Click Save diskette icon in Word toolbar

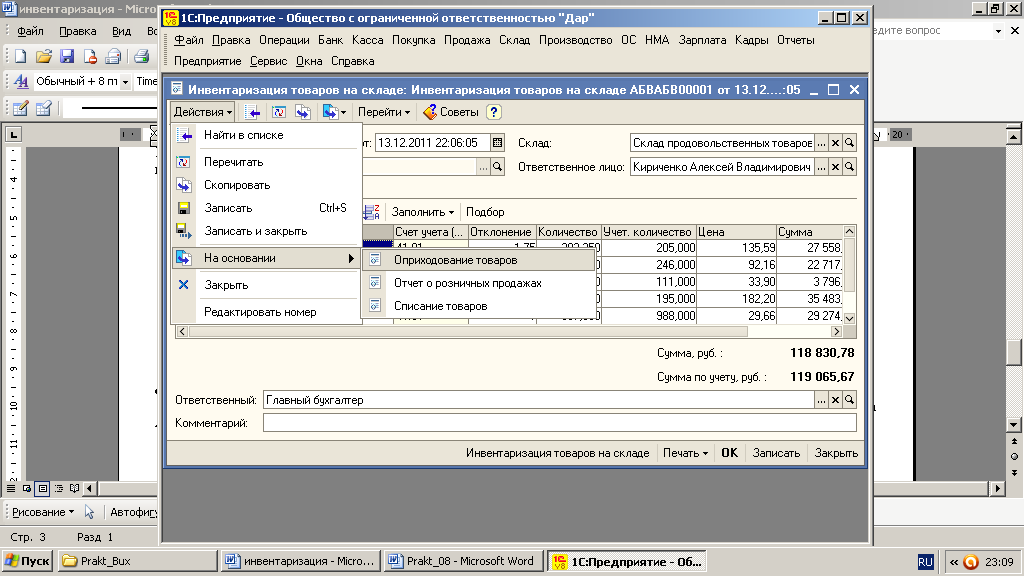pyautogui.click(x=67, y=57)
